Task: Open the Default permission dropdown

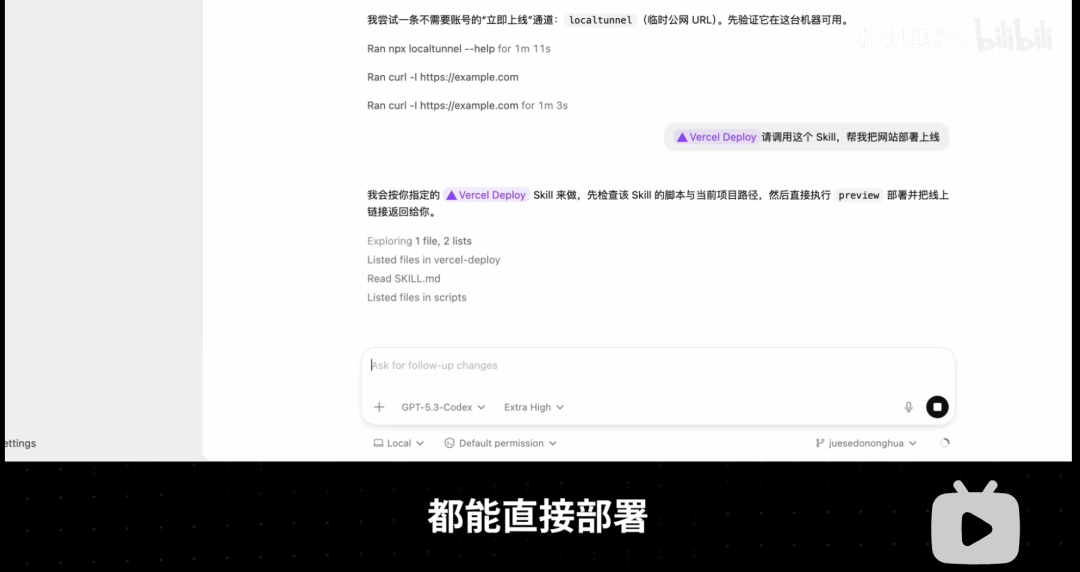Action: [500, 443]
